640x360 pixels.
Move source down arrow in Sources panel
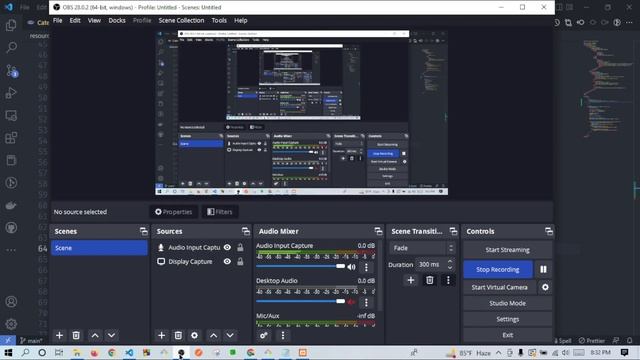(230, 335)
